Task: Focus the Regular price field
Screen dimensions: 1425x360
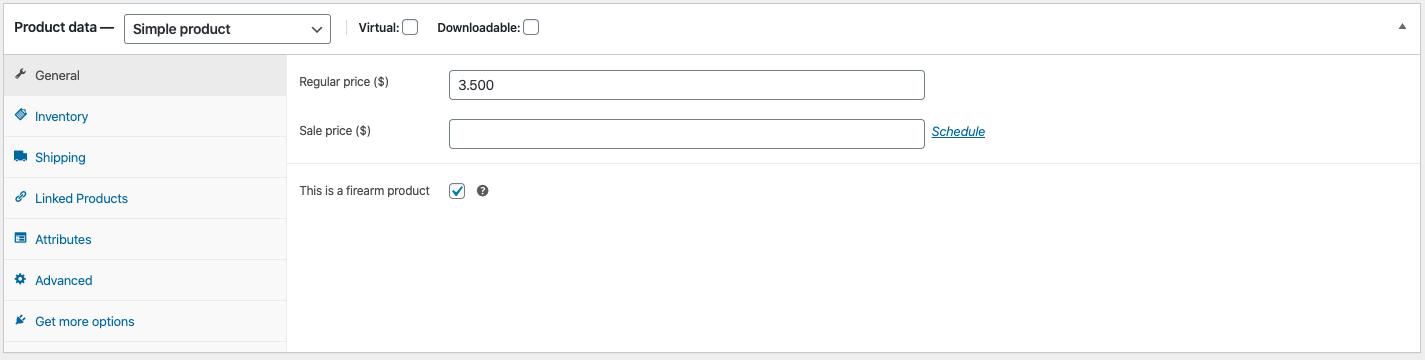Action: [x=686, y=85]
